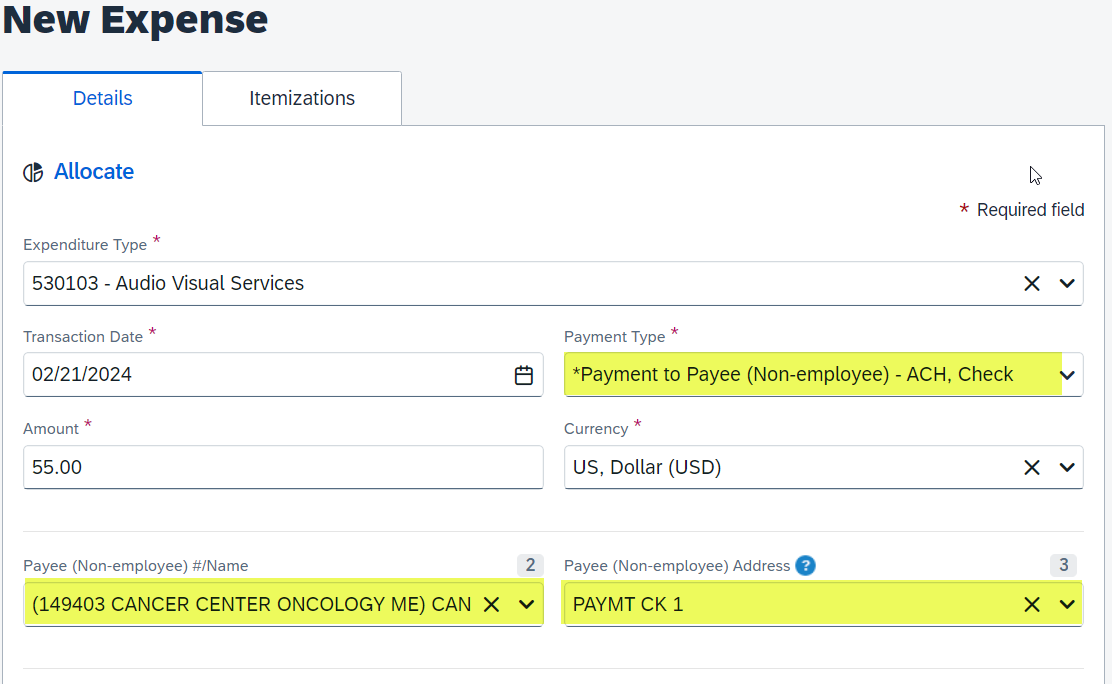Screen dimensions: 1112x684
Task: Select the Details tab
Action: [x=102, y=98]
